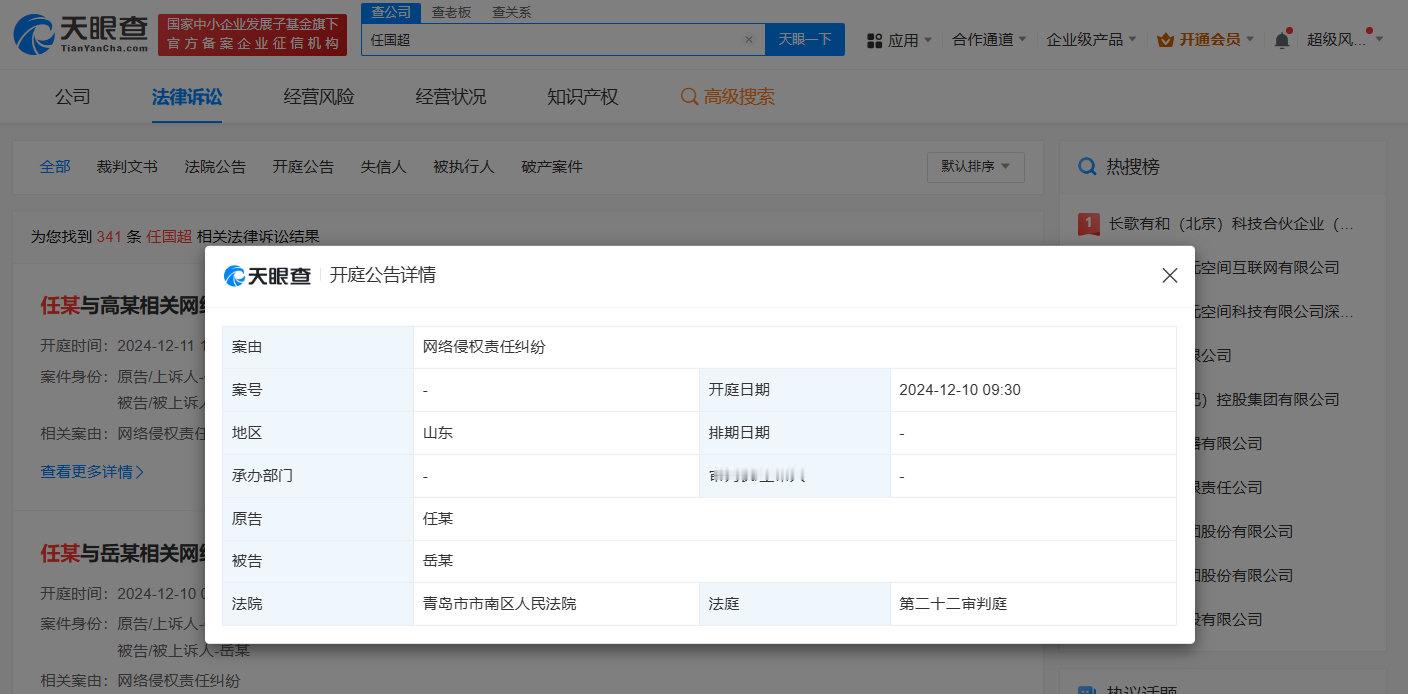
Task: Expand the 企业级产品 dropdown
Action: (x=1090, y=40)
